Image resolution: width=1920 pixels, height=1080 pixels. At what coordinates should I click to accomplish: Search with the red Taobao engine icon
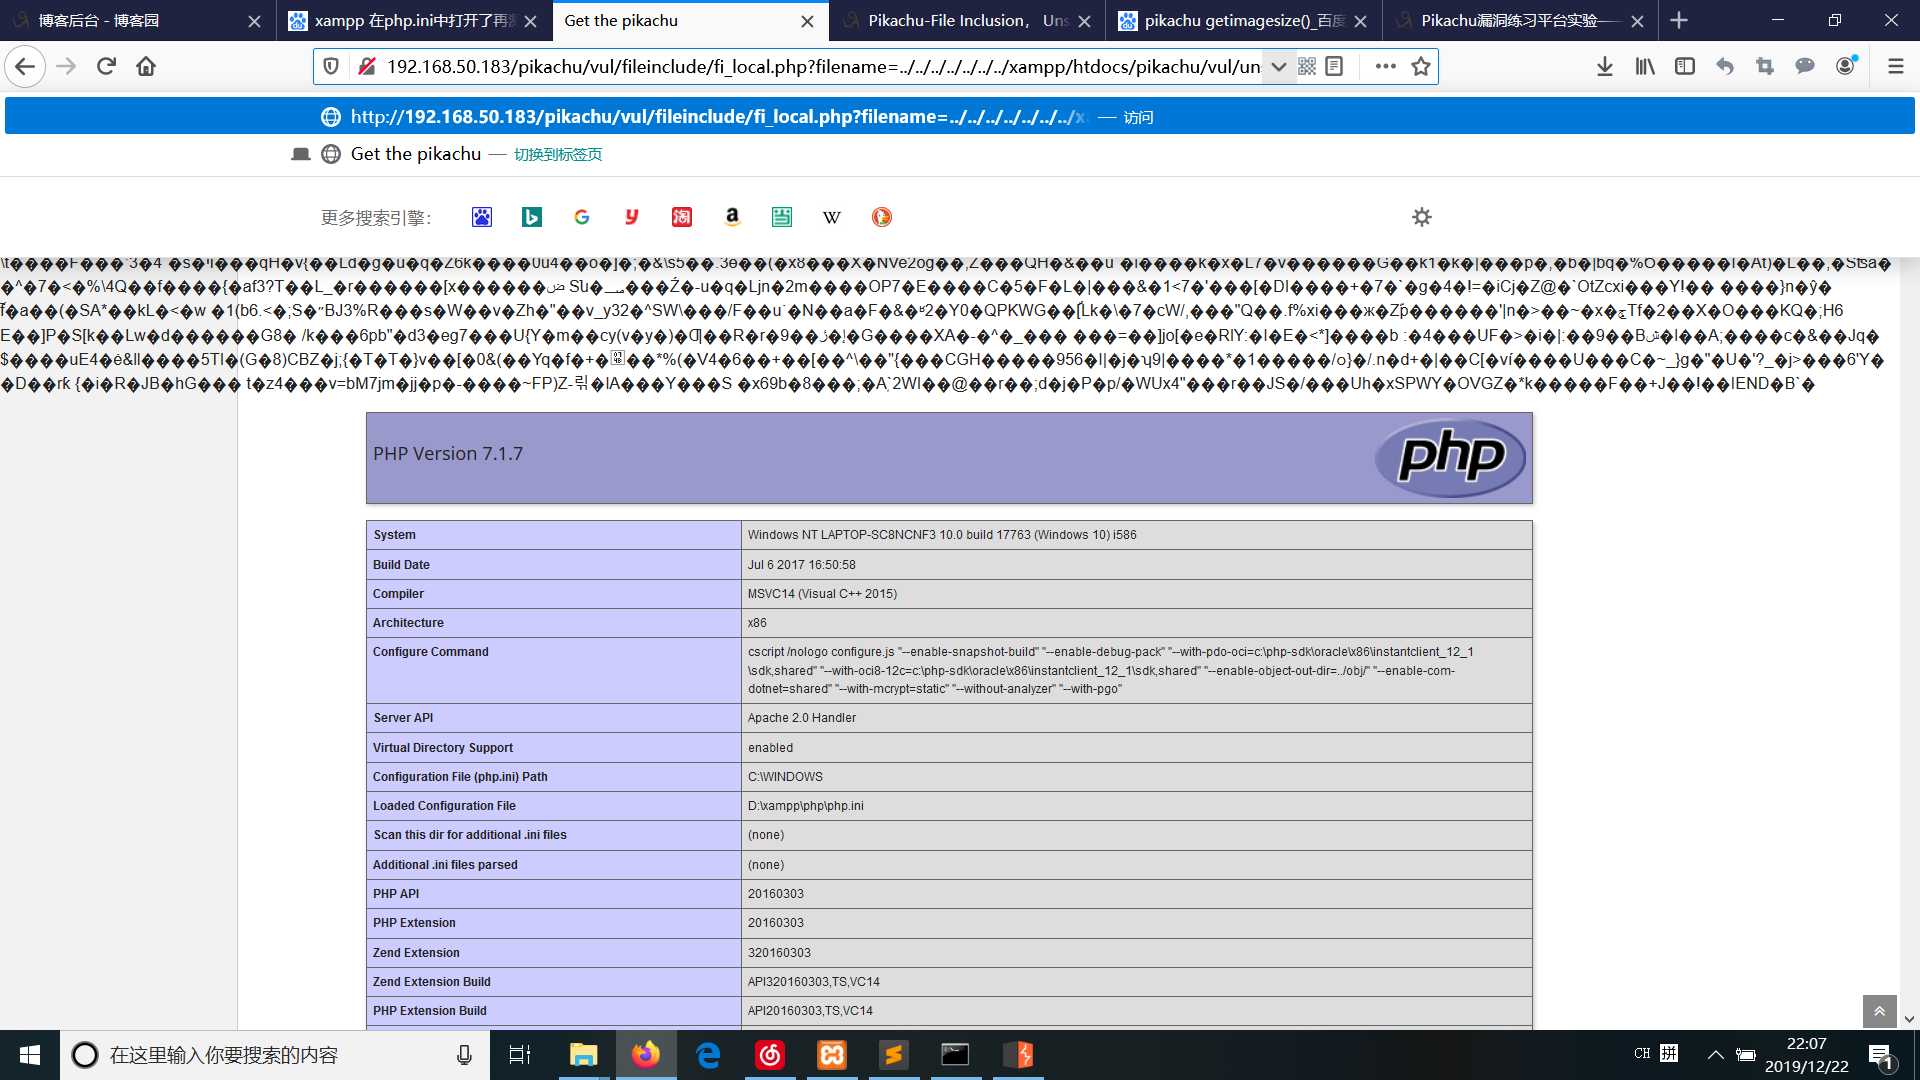(682, 217)
